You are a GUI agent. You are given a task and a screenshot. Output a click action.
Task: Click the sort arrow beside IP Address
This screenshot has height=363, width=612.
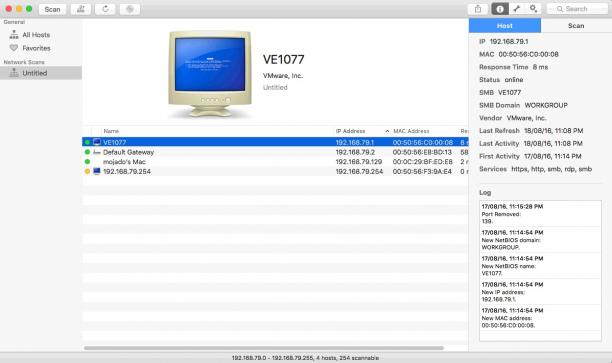[x=387, y=131]
